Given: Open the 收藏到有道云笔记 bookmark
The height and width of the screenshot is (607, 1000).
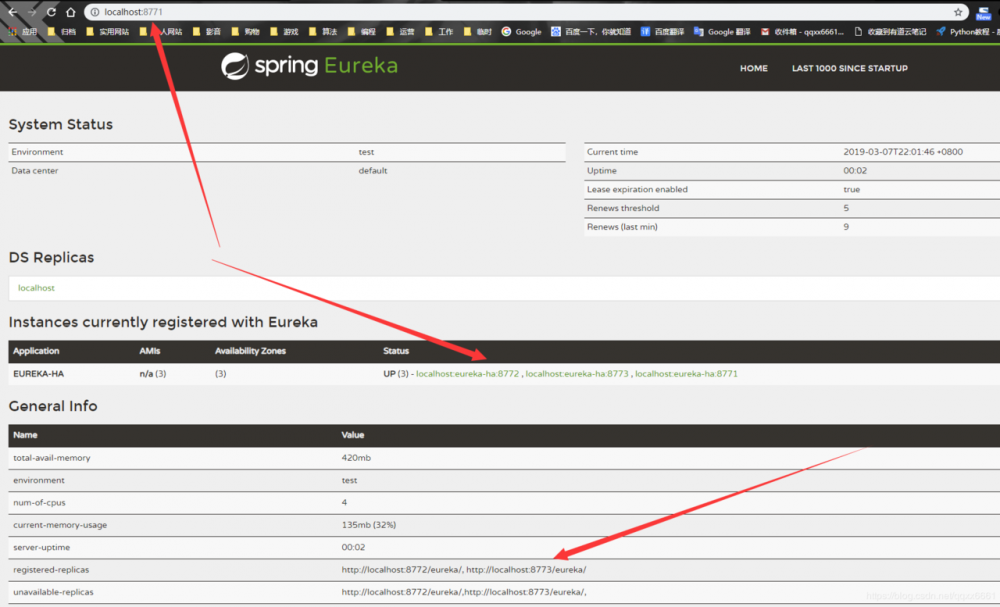Looking at the screenshot, I should point(890,31).
